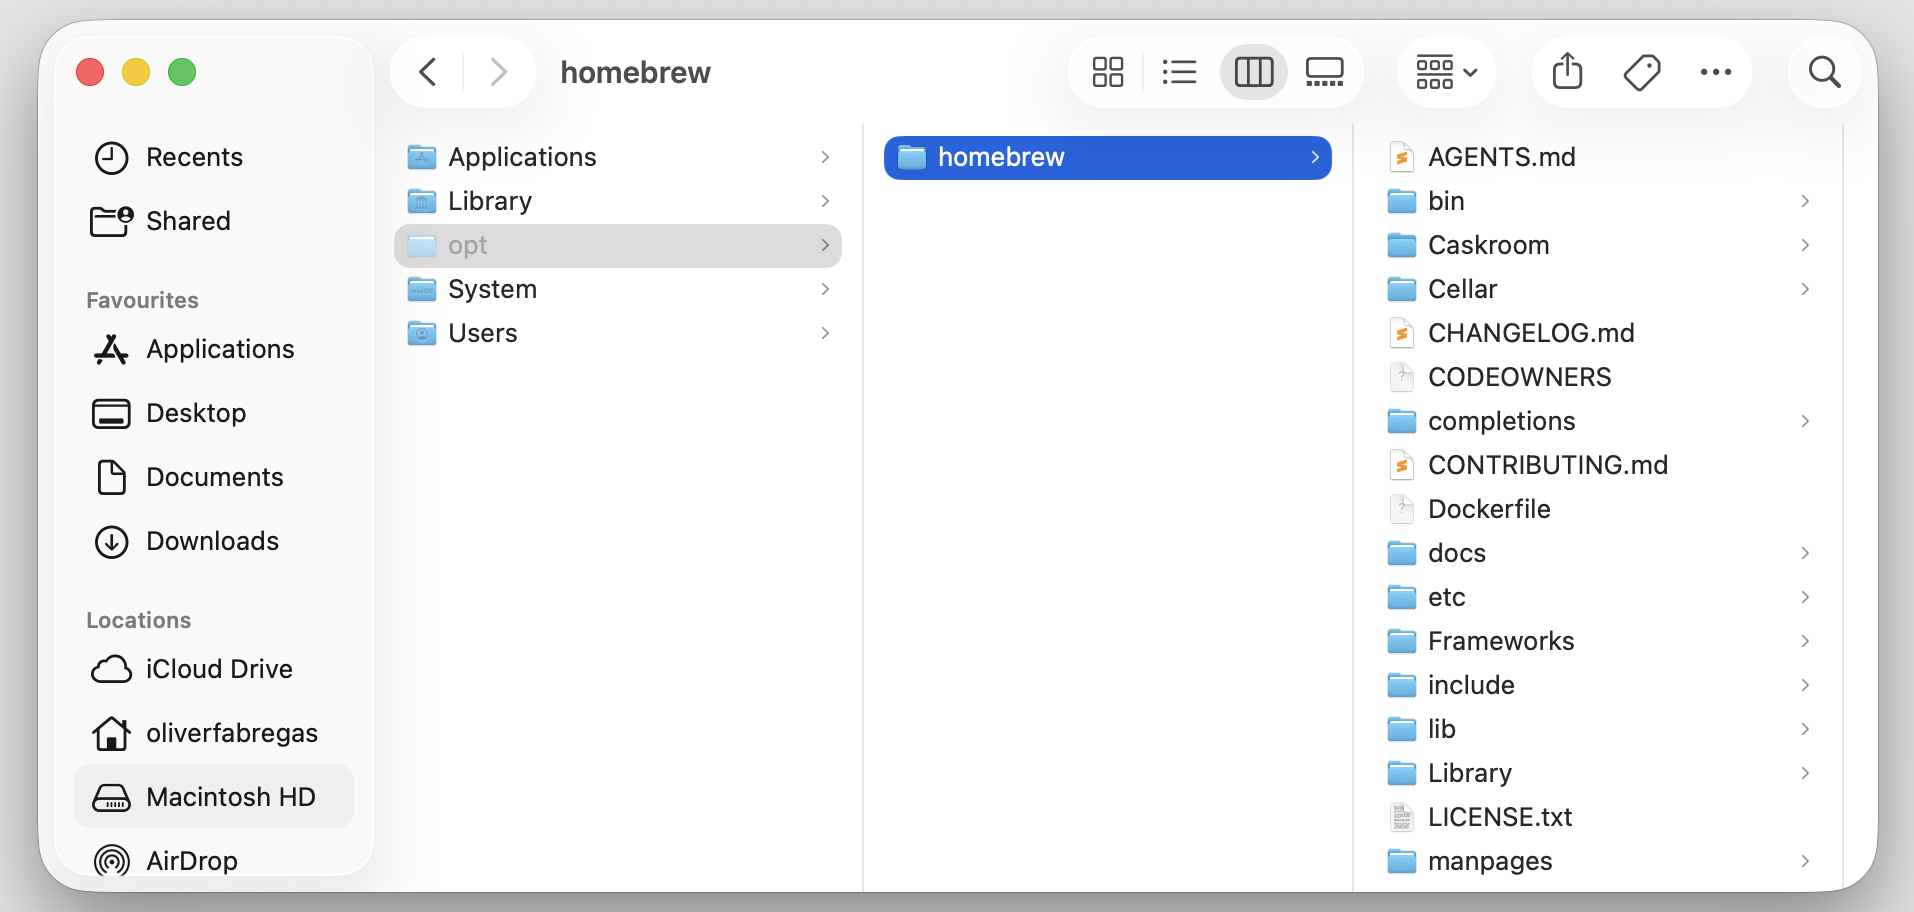Open the More actions ellipsis menu

tap(1716, 72)
